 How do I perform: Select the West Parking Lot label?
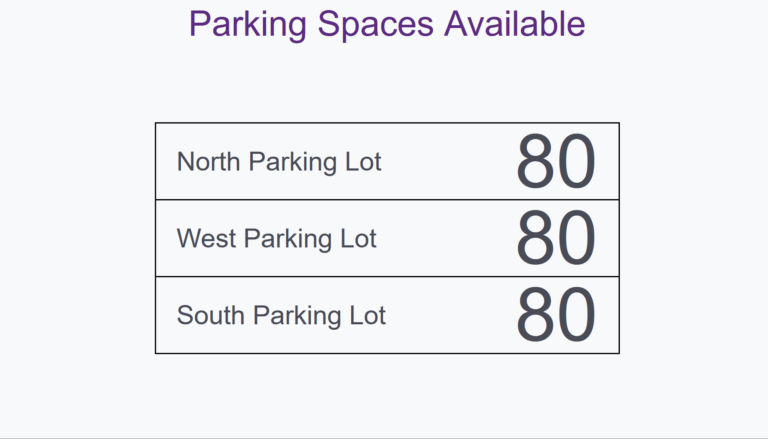click(276, 239)
